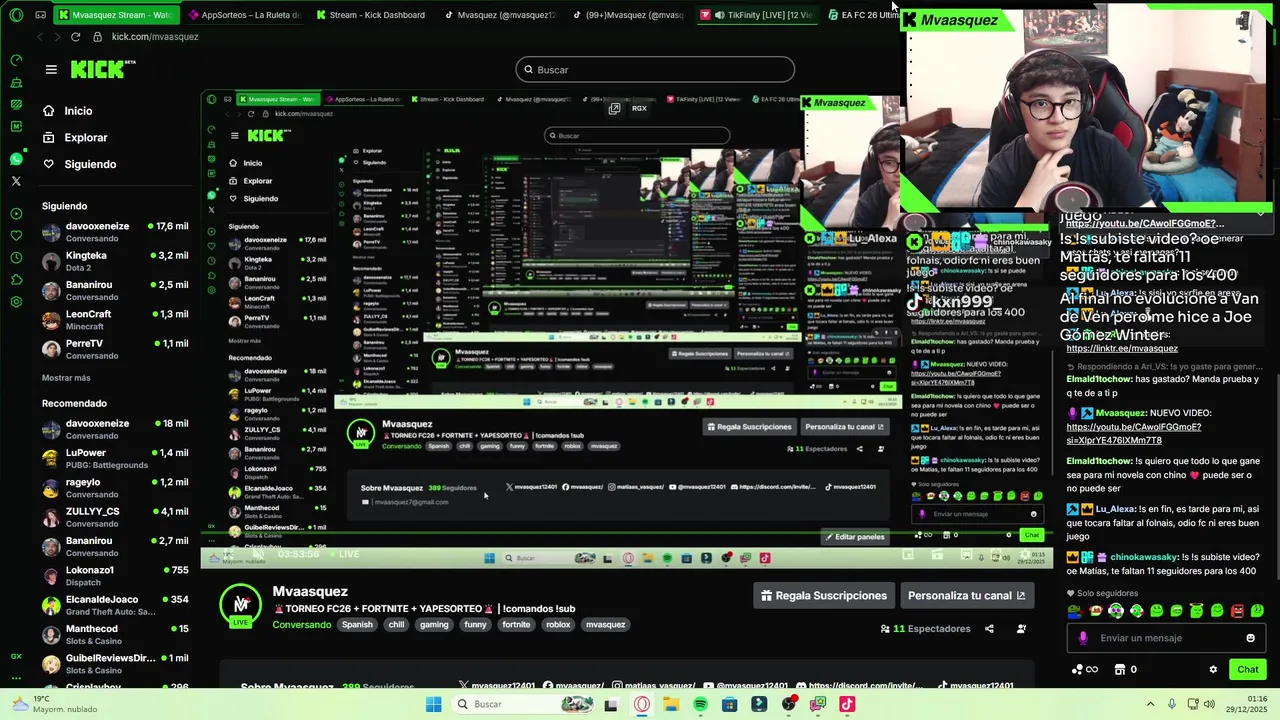Open ZULLYY_CS recommended channel
The image size is (1280, 720).
click(115, 517)
